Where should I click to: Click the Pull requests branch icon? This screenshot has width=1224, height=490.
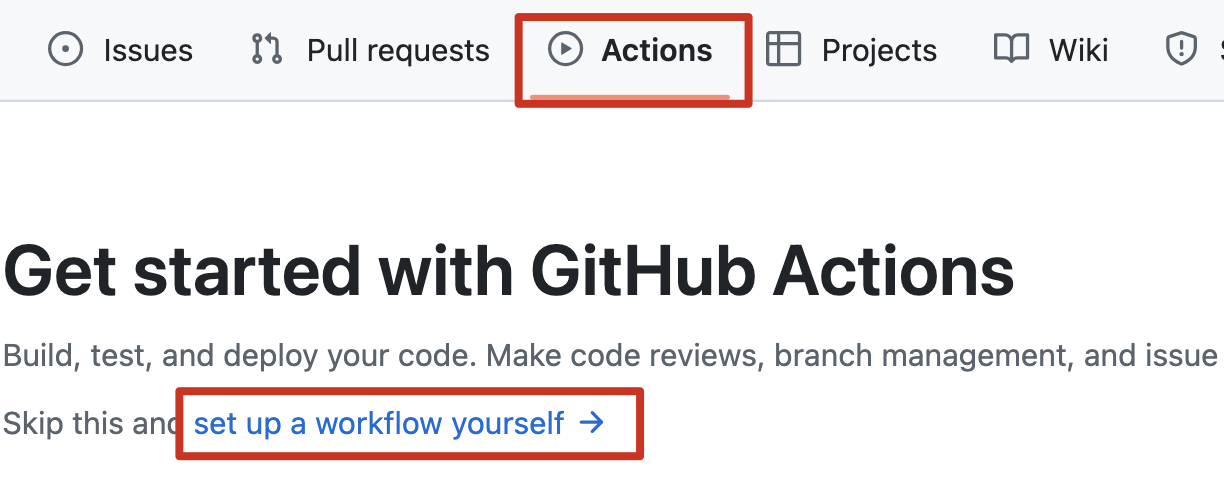267,50
